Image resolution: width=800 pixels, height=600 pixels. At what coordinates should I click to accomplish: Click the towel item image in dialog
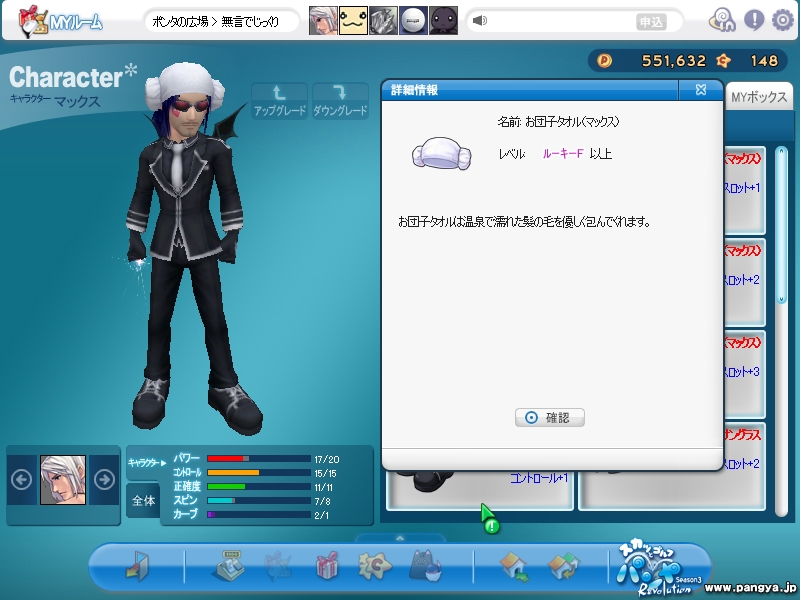point(442,153)
